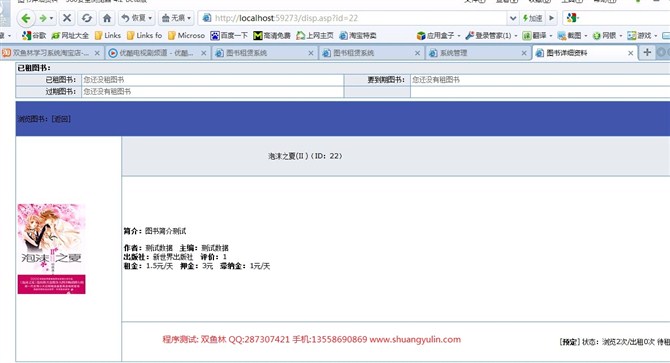Expand the 截图 dropdown arrow
The image size is (670, 363).
pyautogui.click(x=586, y=36)
